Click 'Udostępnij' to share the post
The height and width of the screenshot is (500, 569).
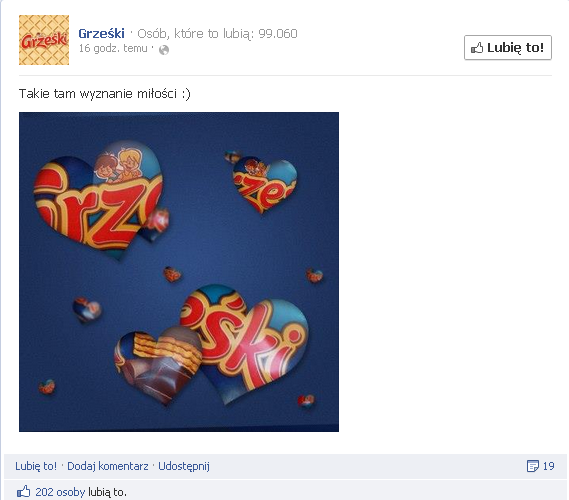[184, 466]
